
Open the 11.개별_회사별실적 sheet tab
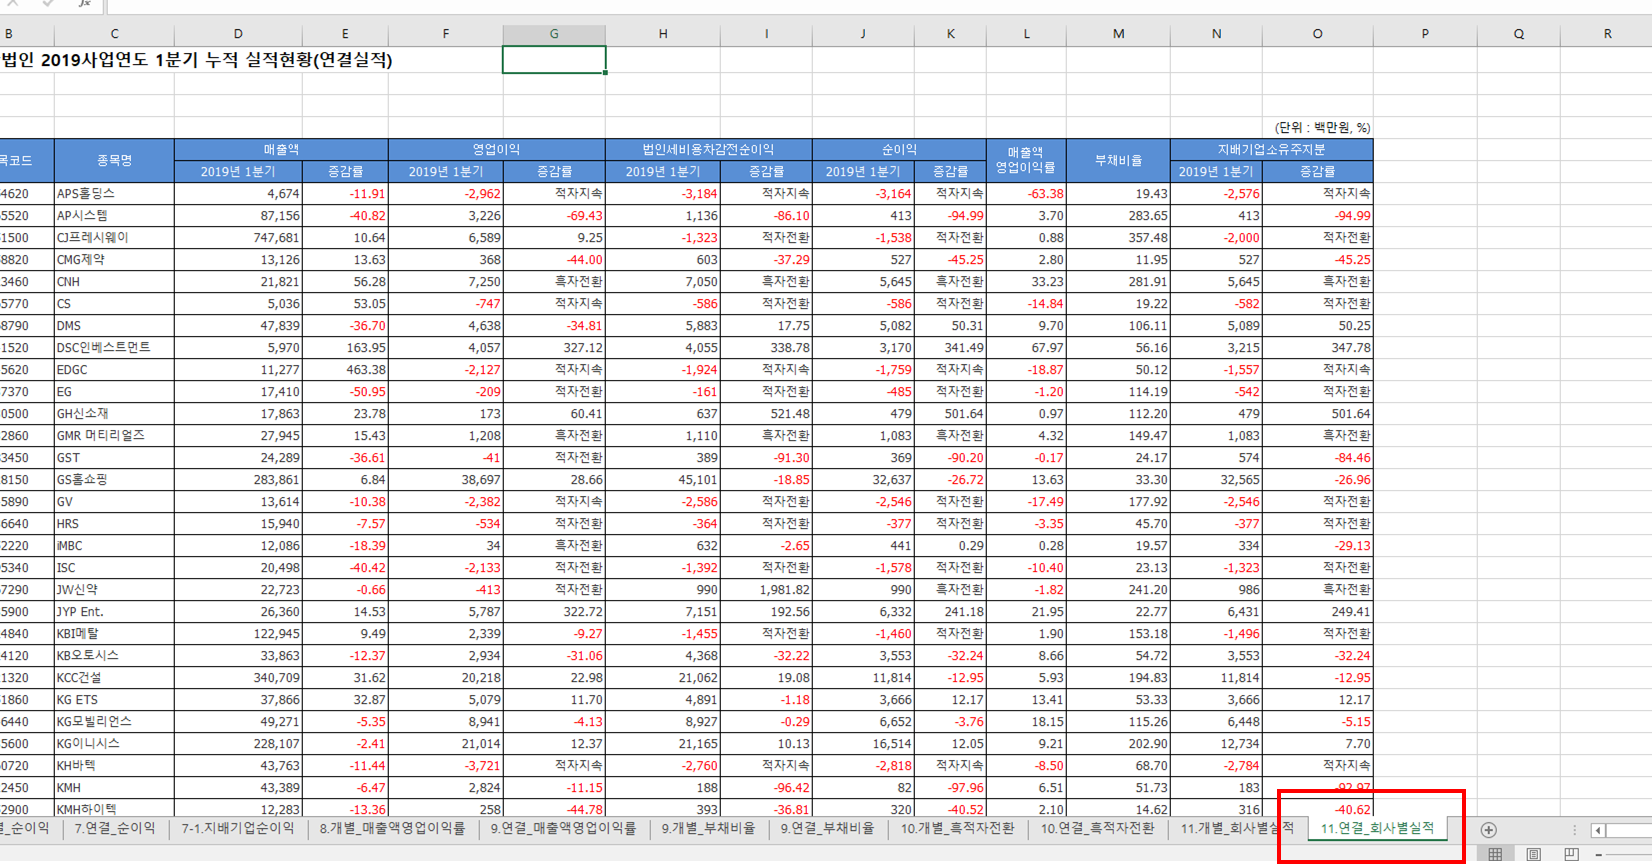coord(1237,828)
